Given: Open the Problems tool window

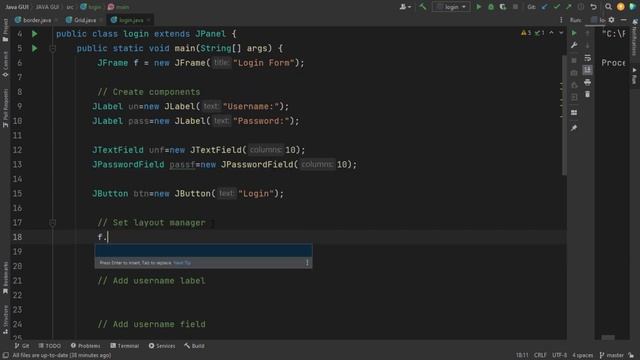Looking at the screenshot, I should pos(85,346).
